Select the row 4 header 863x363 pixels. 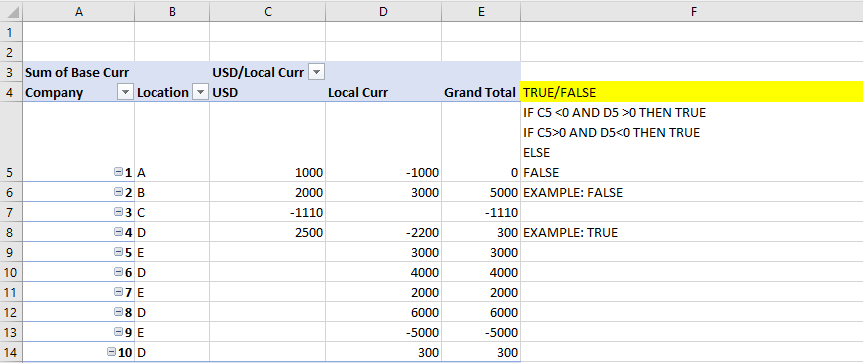coord(11,92)
